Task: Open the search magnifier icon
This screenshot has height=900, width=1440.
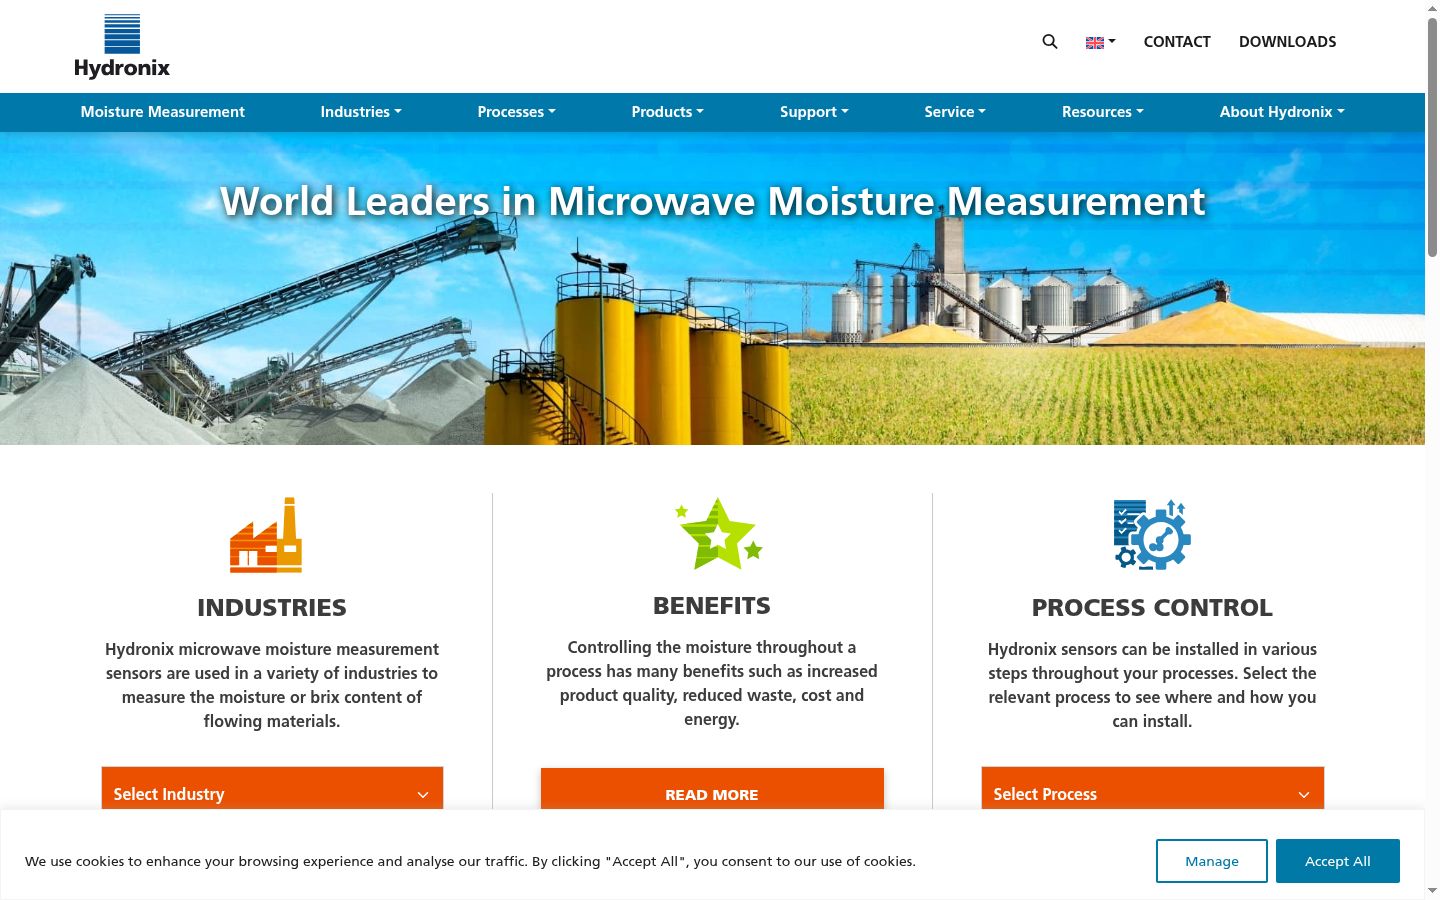Action: (x=1049, y=42)
